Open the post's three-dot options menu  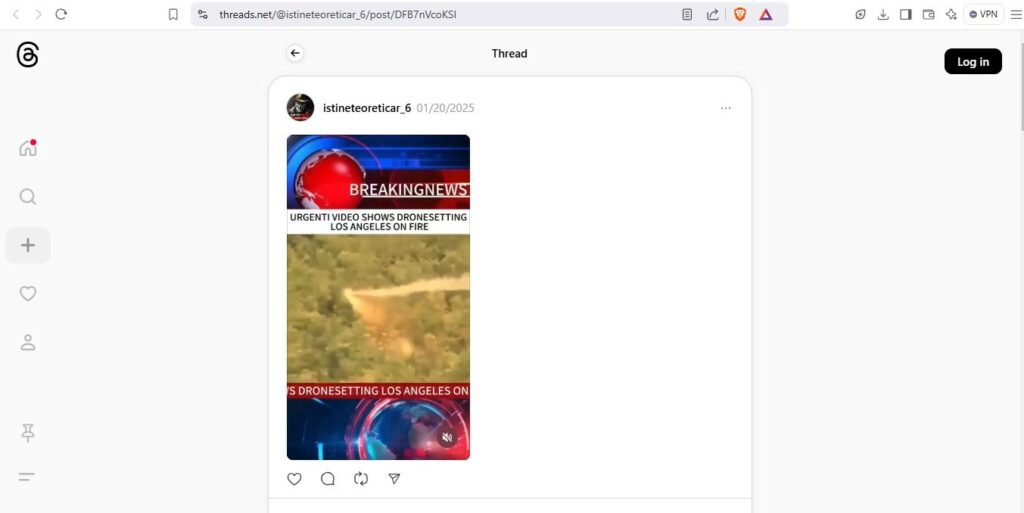[x=726, y=108]
